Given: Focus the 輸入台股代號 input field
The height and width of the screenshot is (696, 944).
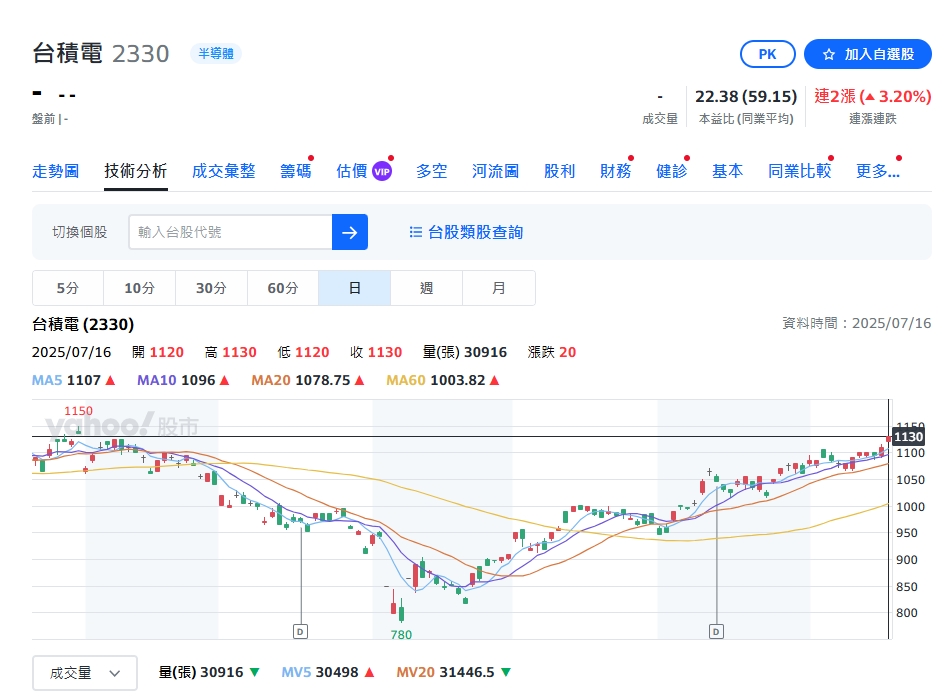Looking at the screenshot, I should tap(231, 232).
